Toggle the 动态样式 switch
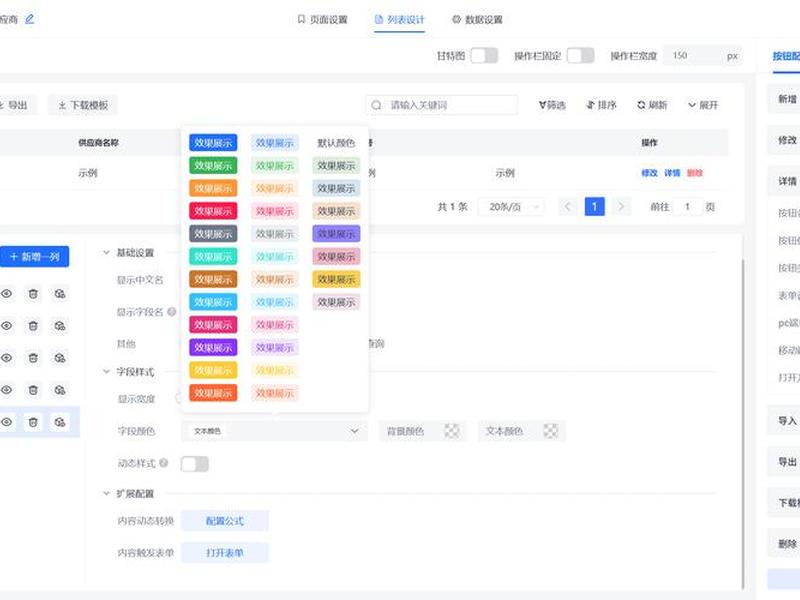800x600 pixels. (x=195, y=464)
